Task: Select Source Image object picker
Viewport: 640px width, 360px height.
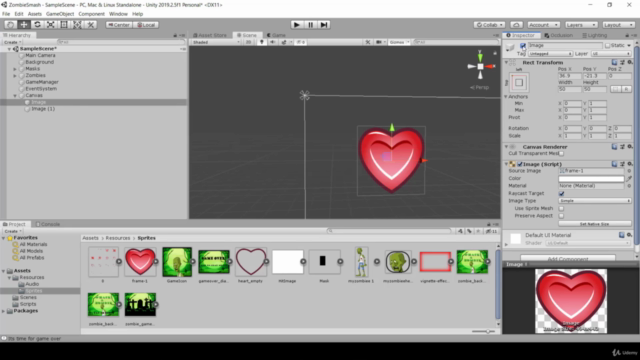Action: click(629, 171)
